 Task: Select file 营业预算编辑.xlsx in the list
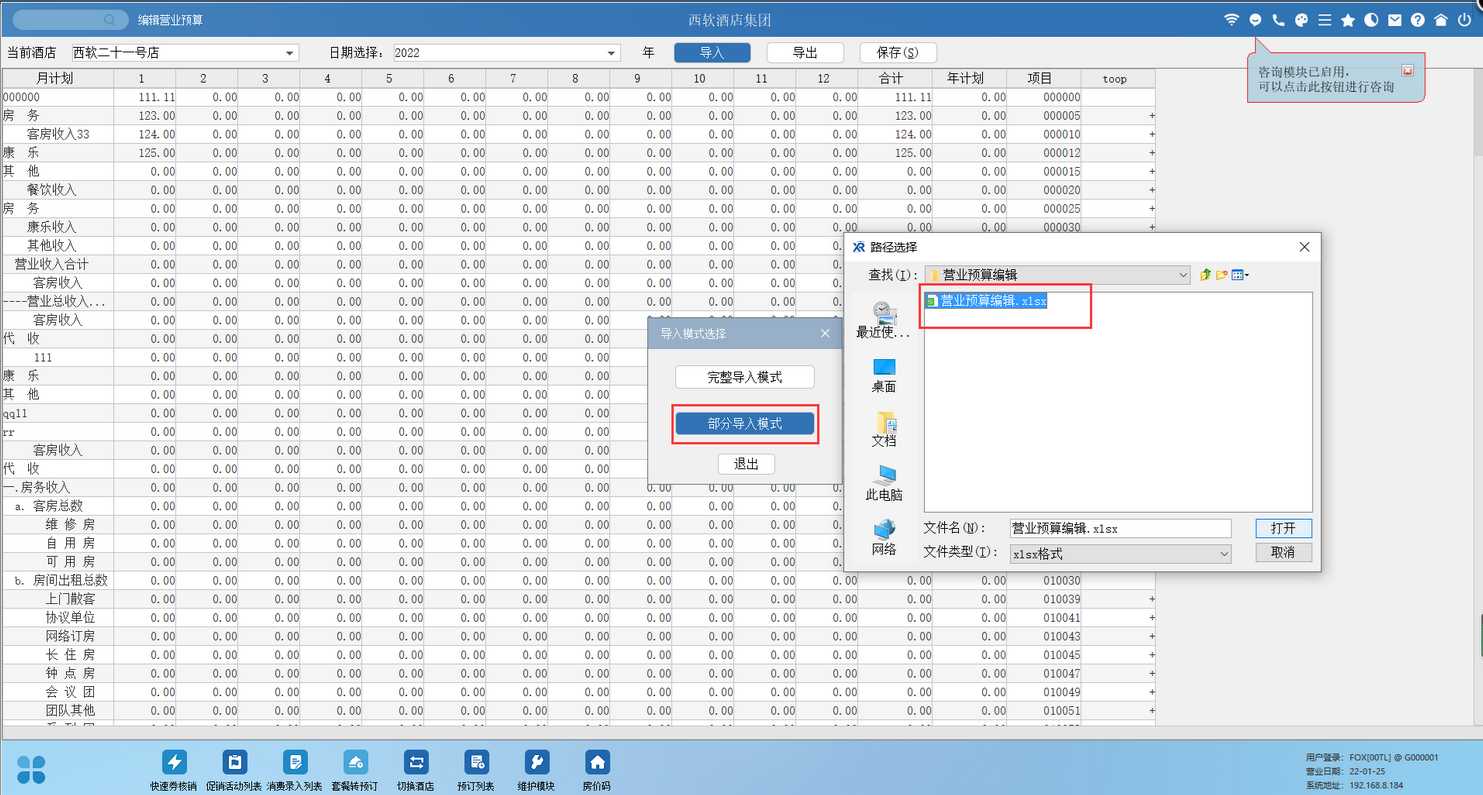(986, 301)
